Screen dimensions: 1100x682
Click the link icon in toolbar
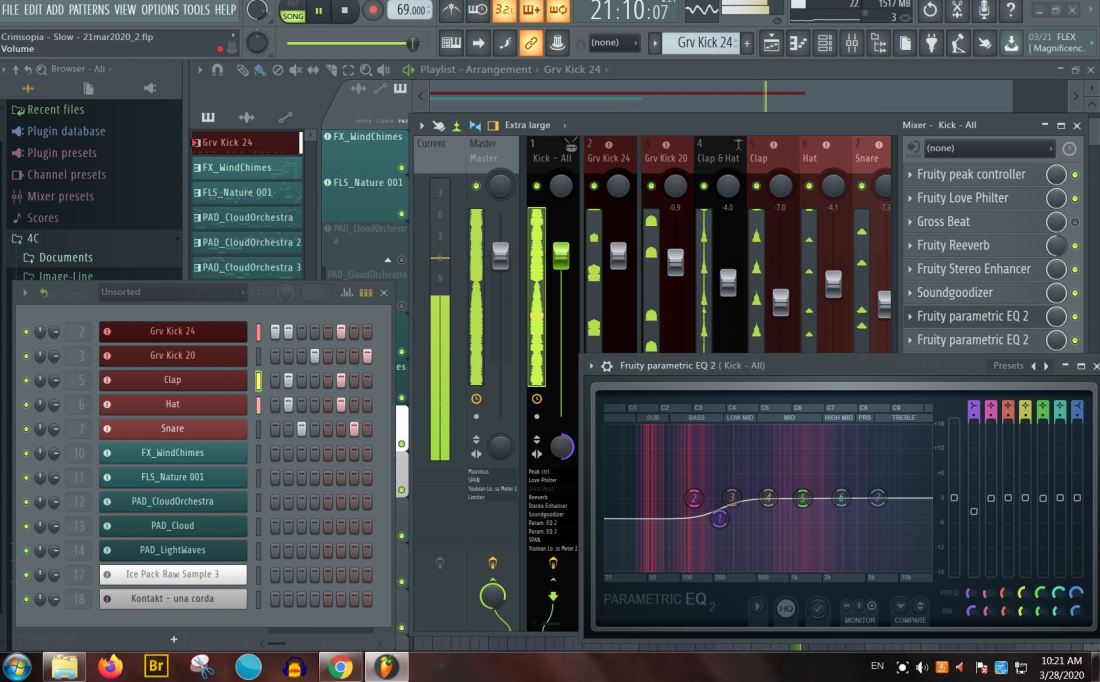532,43
